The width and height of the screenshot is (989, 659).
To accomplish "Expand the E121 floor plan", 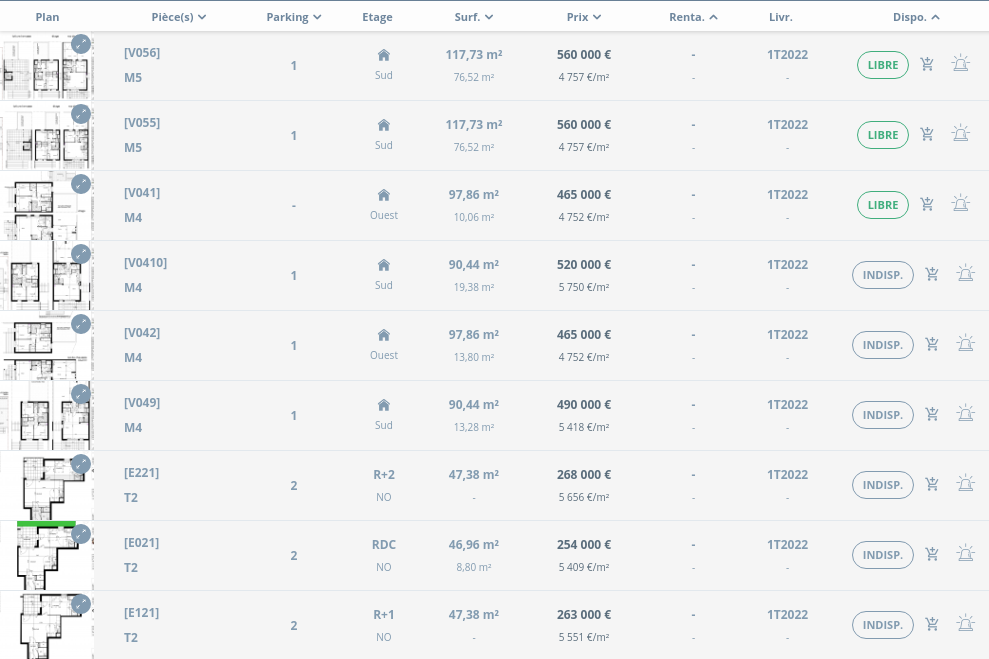I will coord(81,604).
